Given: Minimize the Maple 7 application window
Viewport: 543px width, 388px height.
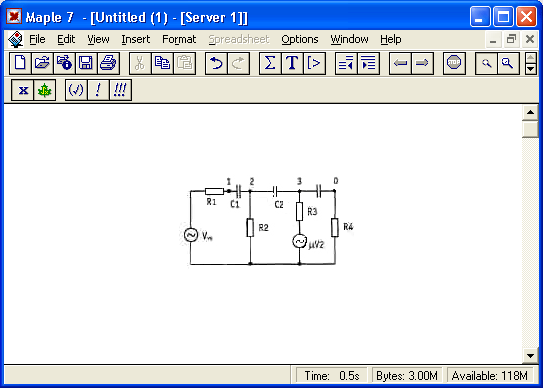Looking at the screenshot, I should pos(480,16).
